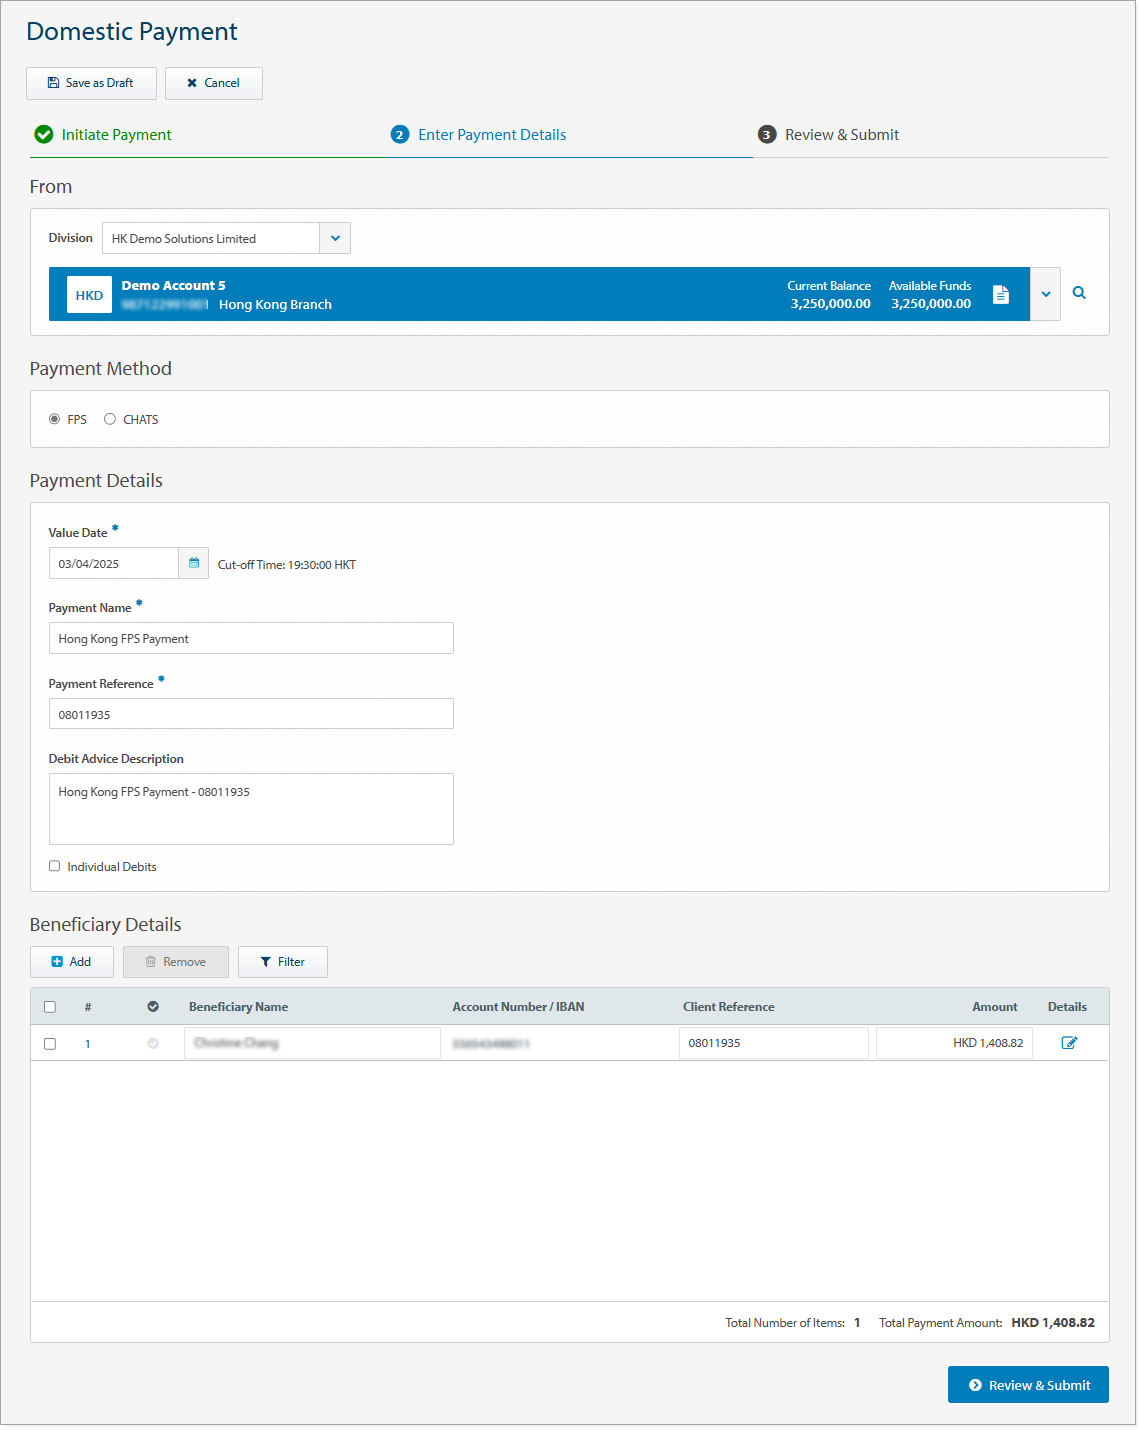The width and height of the screenshot is (1142, 1431).
Task: Select the FPS payment method
Action: [x=55, y=419]
